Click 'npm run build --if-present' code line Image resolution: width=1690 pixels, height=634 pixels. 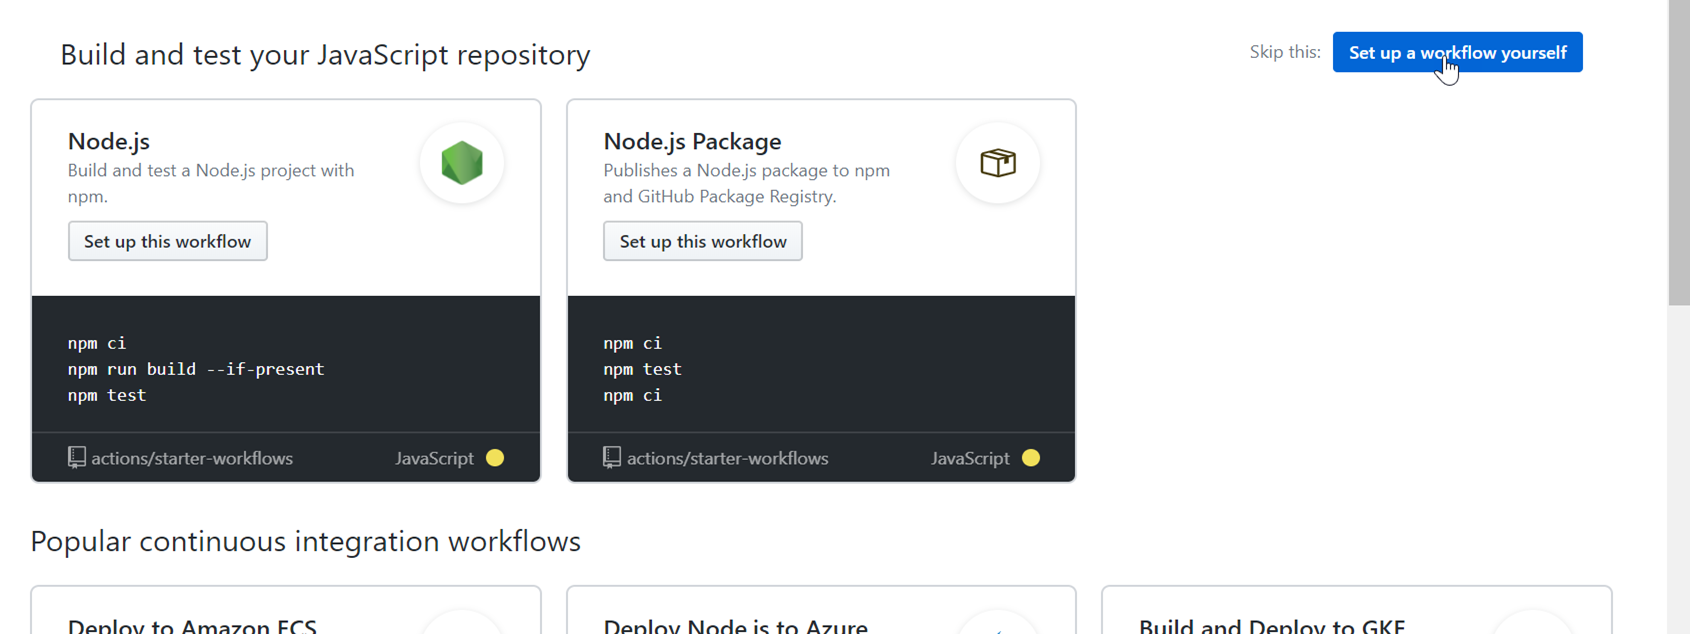[x=196, y=369]
